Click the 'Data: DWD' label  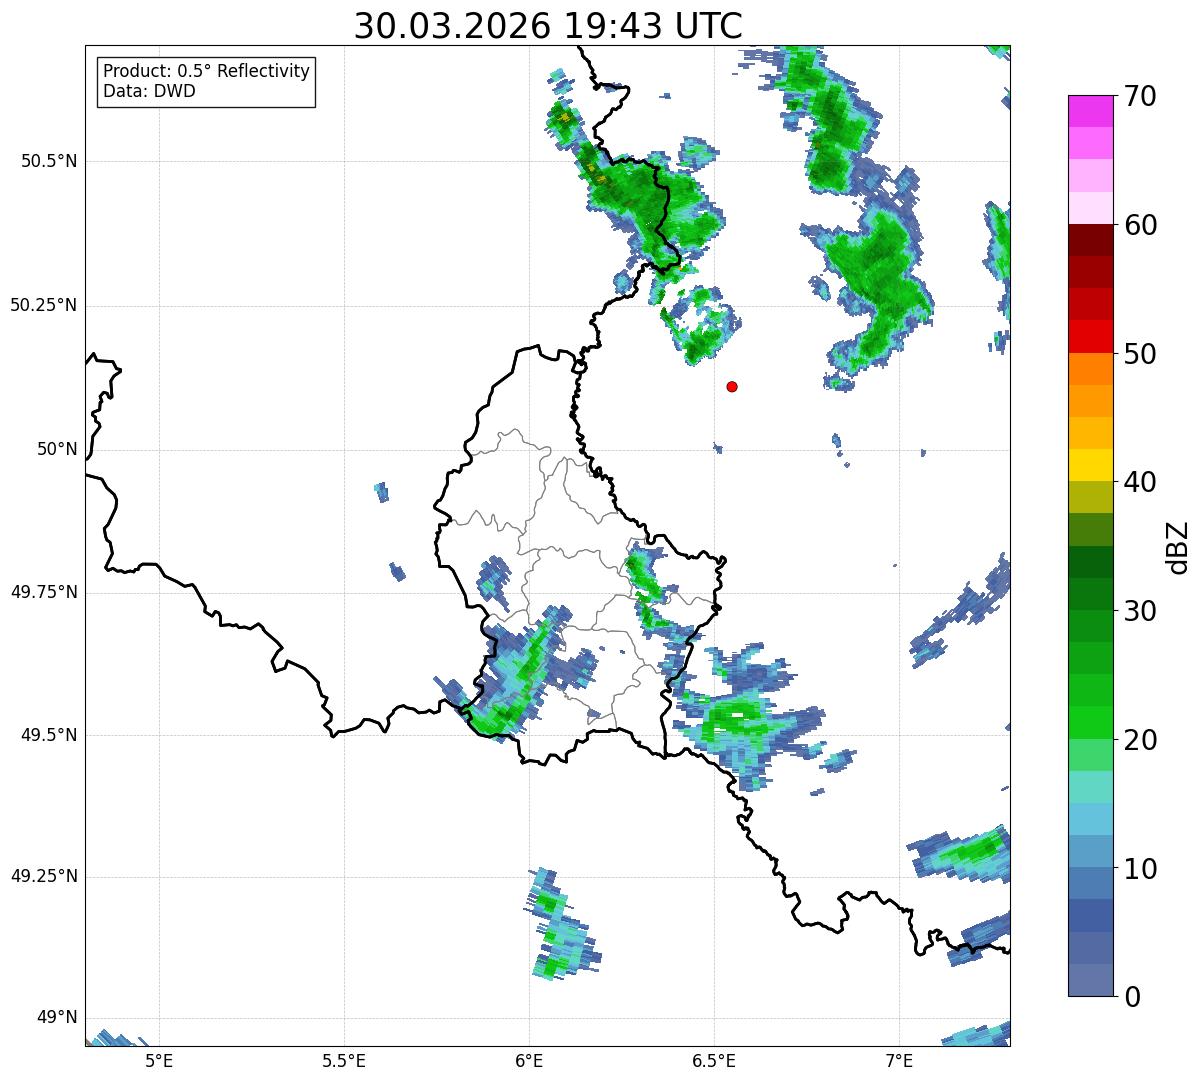coord(149,91)
